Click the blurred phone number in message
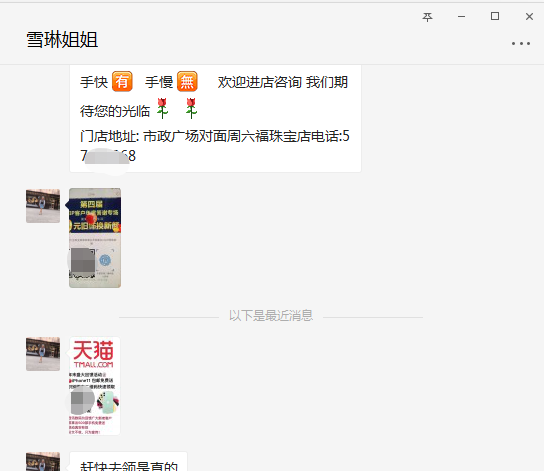This screenshot has width=544, height=471. click(x=107, y=157)
